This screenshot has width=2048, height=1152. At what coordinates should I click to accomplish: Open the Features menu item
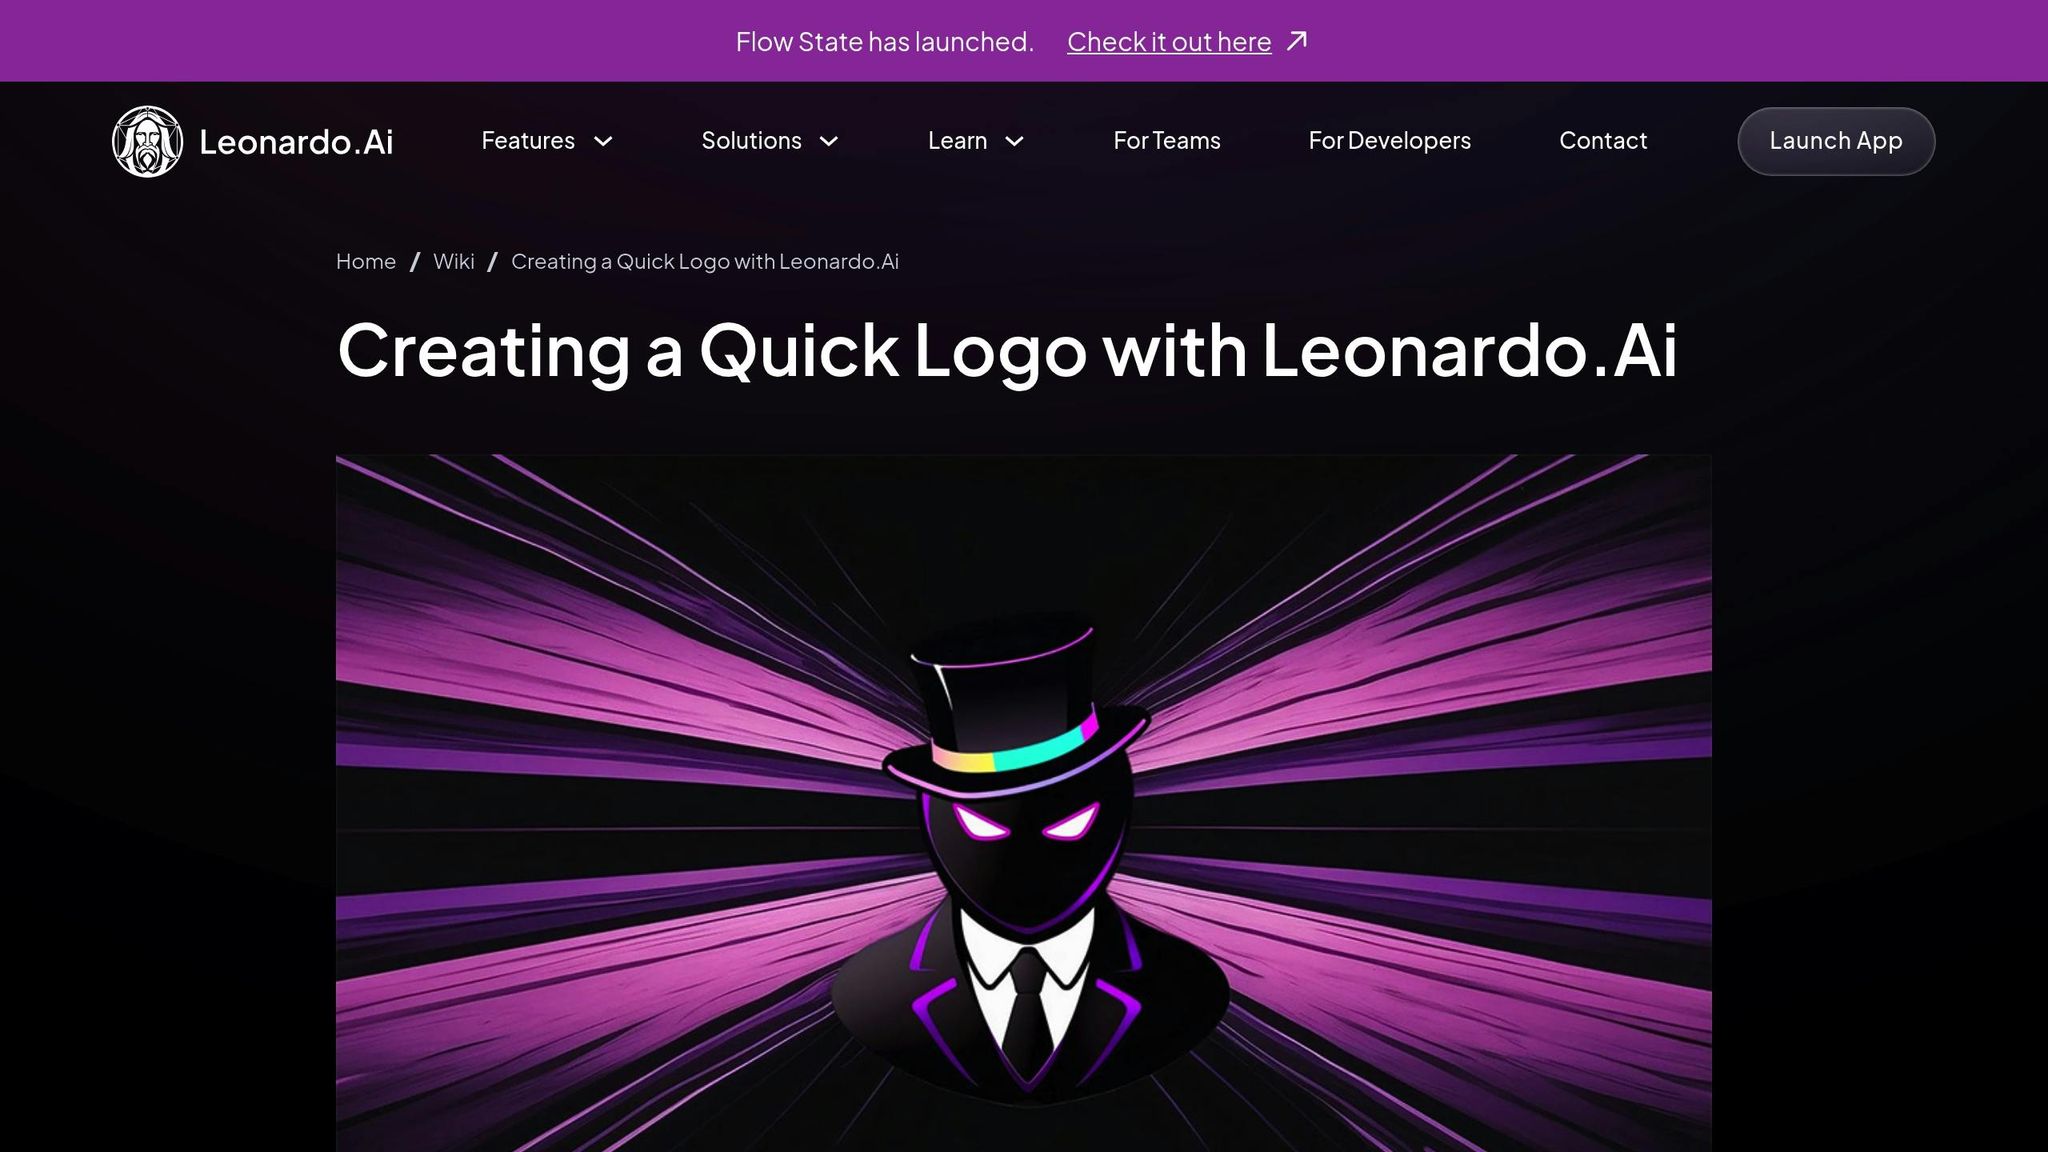click(528, 140)
